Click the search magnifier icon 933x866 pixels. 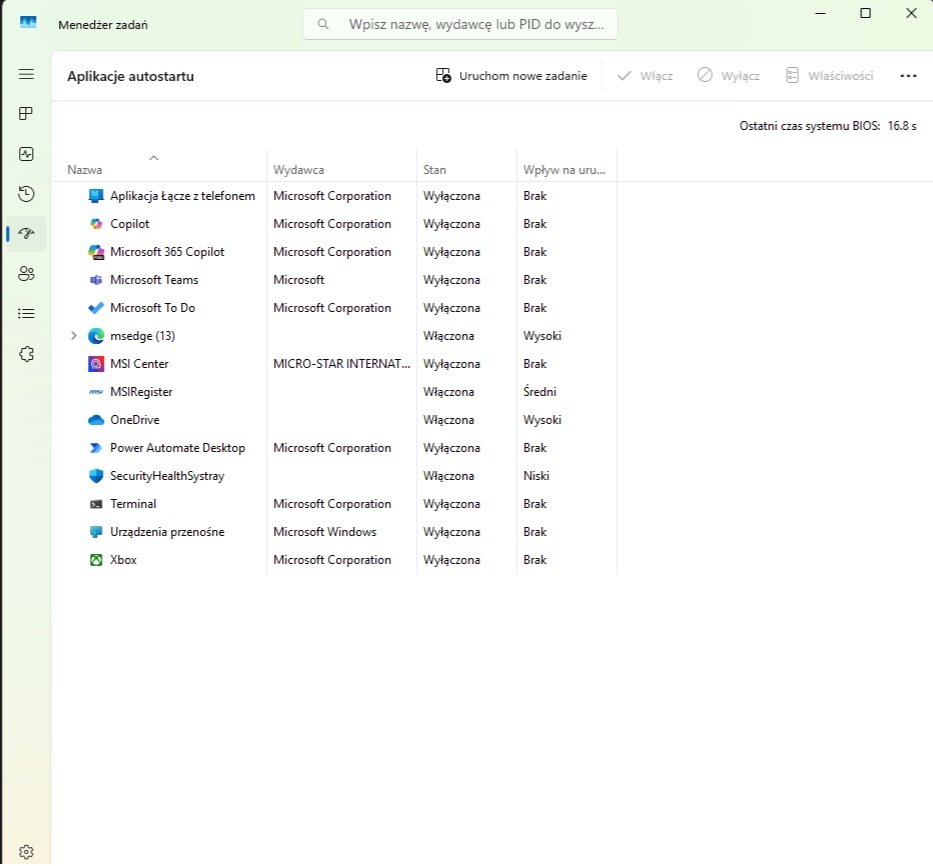pyautogui.click(x=323, y=24)
